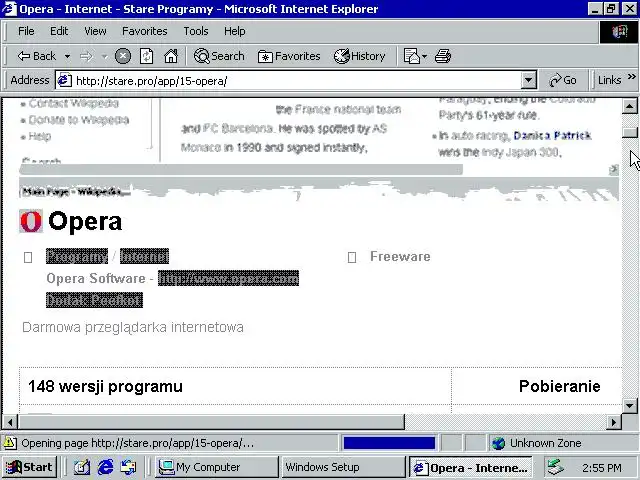The image size is (640, 480).
Task: Click the vertical scrollbar down arrow
Action: point(629,406)
